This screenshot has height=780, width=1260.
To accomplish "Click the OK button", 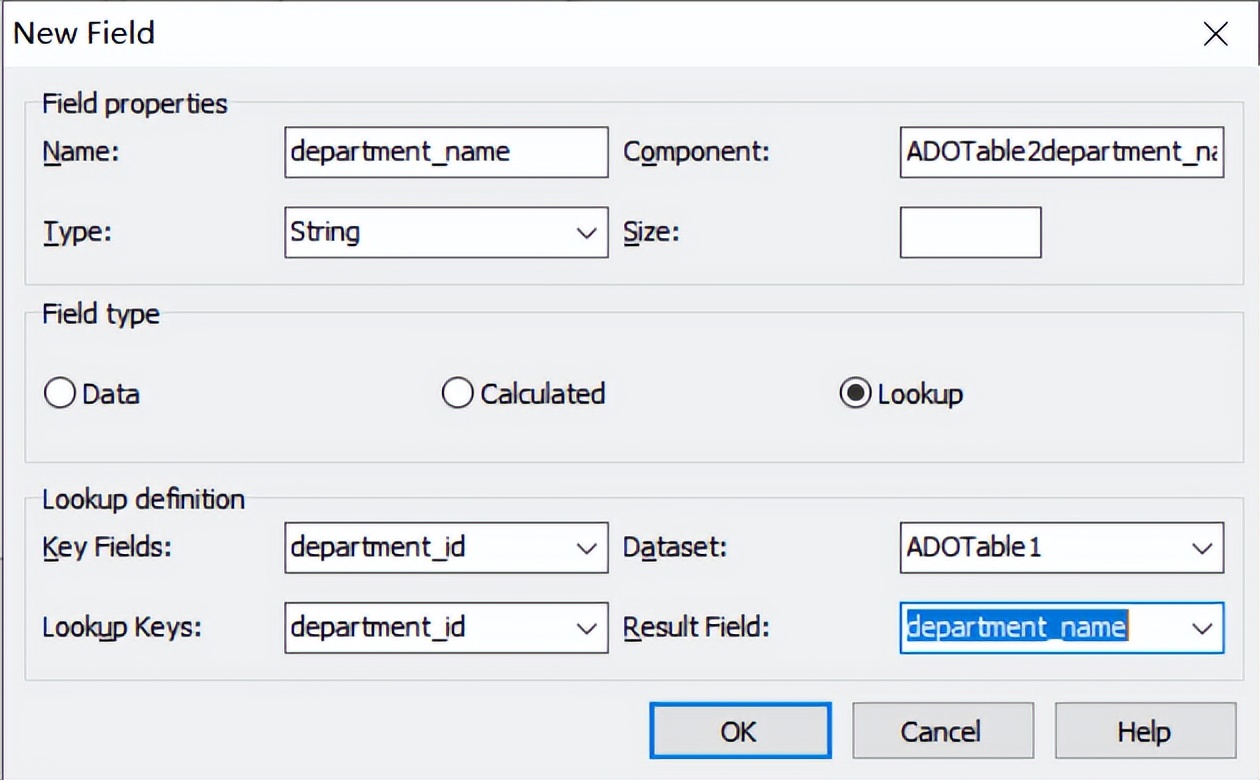I will tap(739, 731).
